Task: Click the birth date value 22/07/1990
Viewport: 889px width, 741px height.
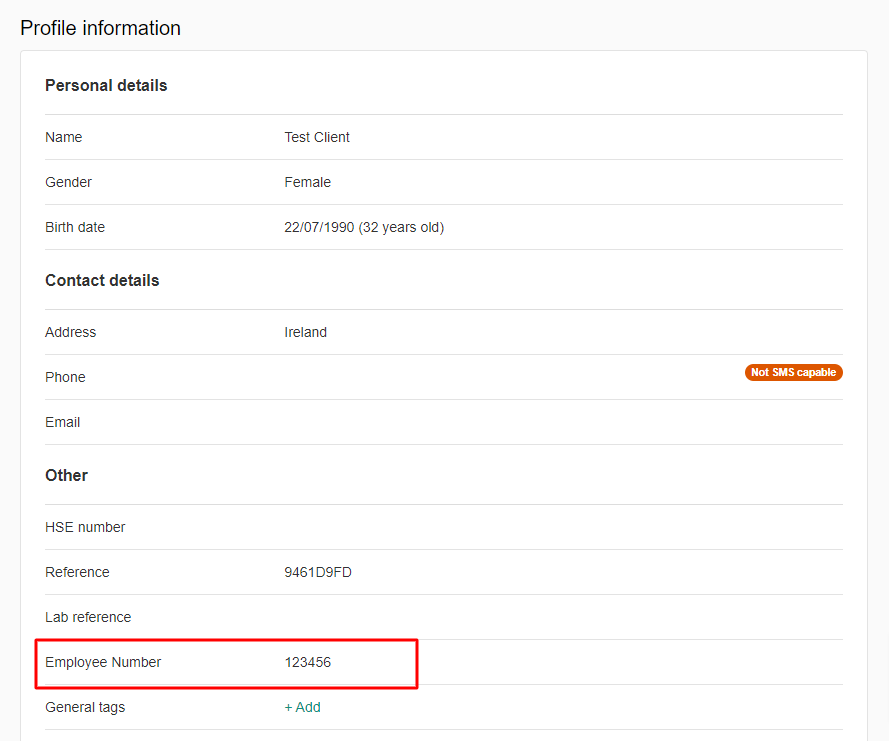Action: click(364, 227)
